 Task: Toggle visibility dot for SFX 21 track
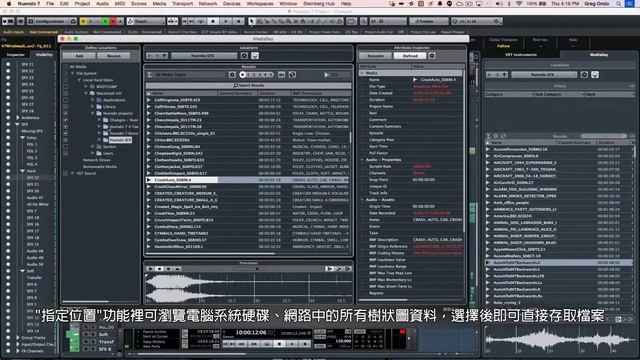click(8, 64)
